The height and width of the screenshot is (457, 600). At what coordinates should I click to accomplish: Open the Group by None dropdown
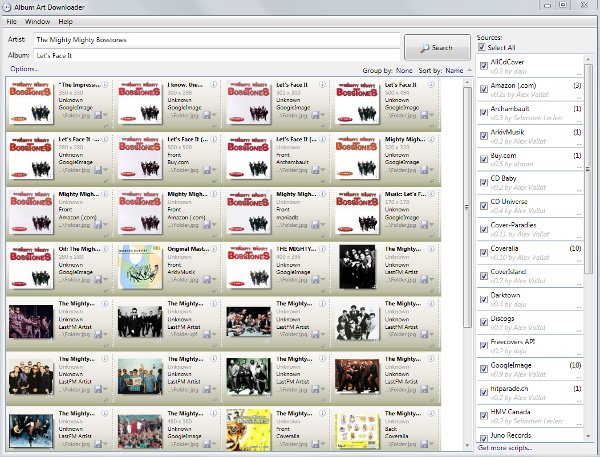click(404, 70)
